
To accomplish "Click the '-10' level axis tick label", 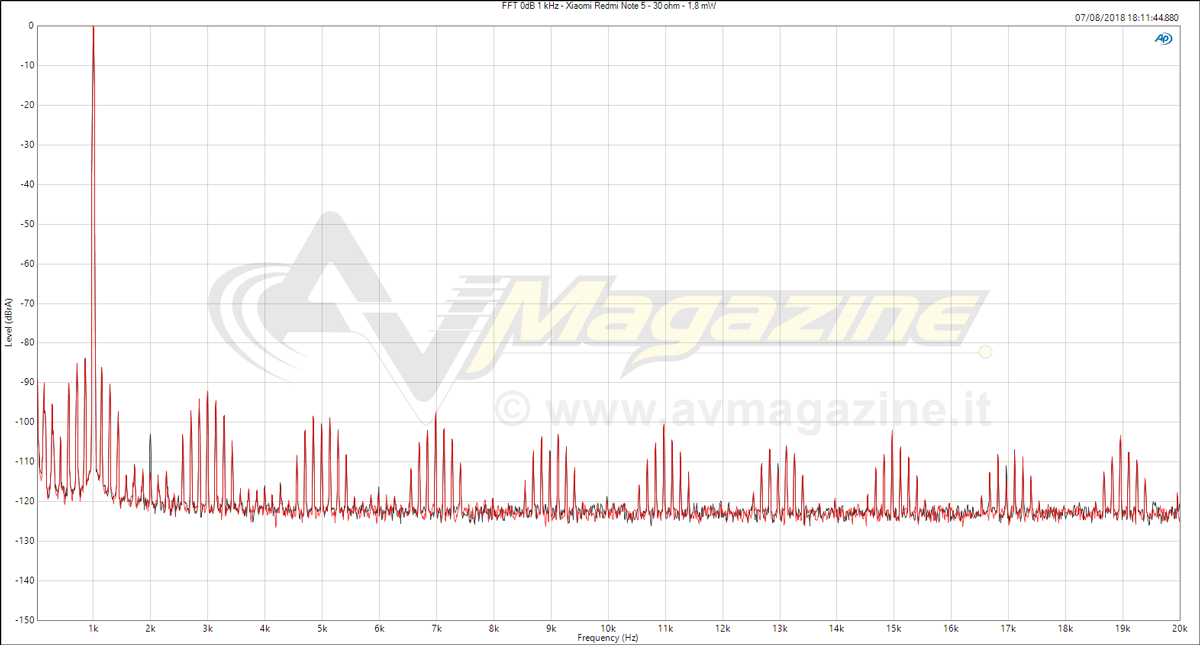I will click(27, 65).
